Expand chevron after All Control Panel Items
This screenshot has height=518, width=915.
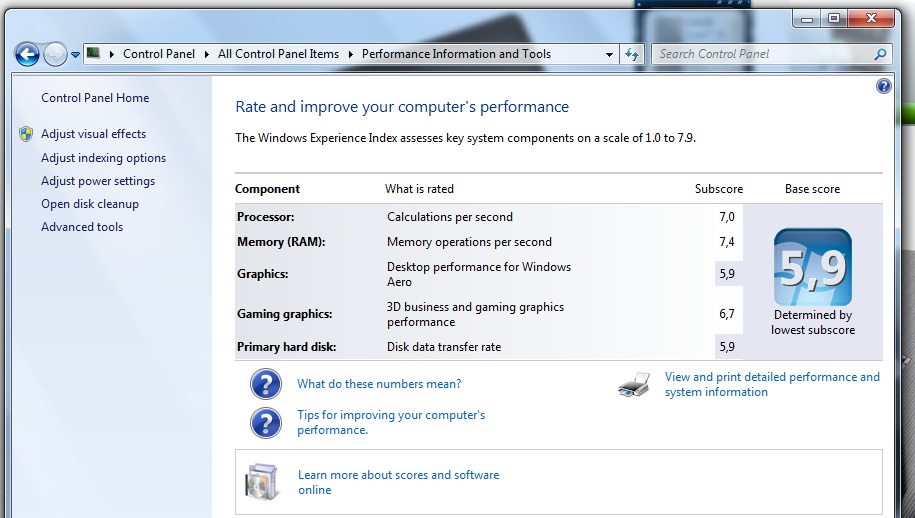point(351,54)
